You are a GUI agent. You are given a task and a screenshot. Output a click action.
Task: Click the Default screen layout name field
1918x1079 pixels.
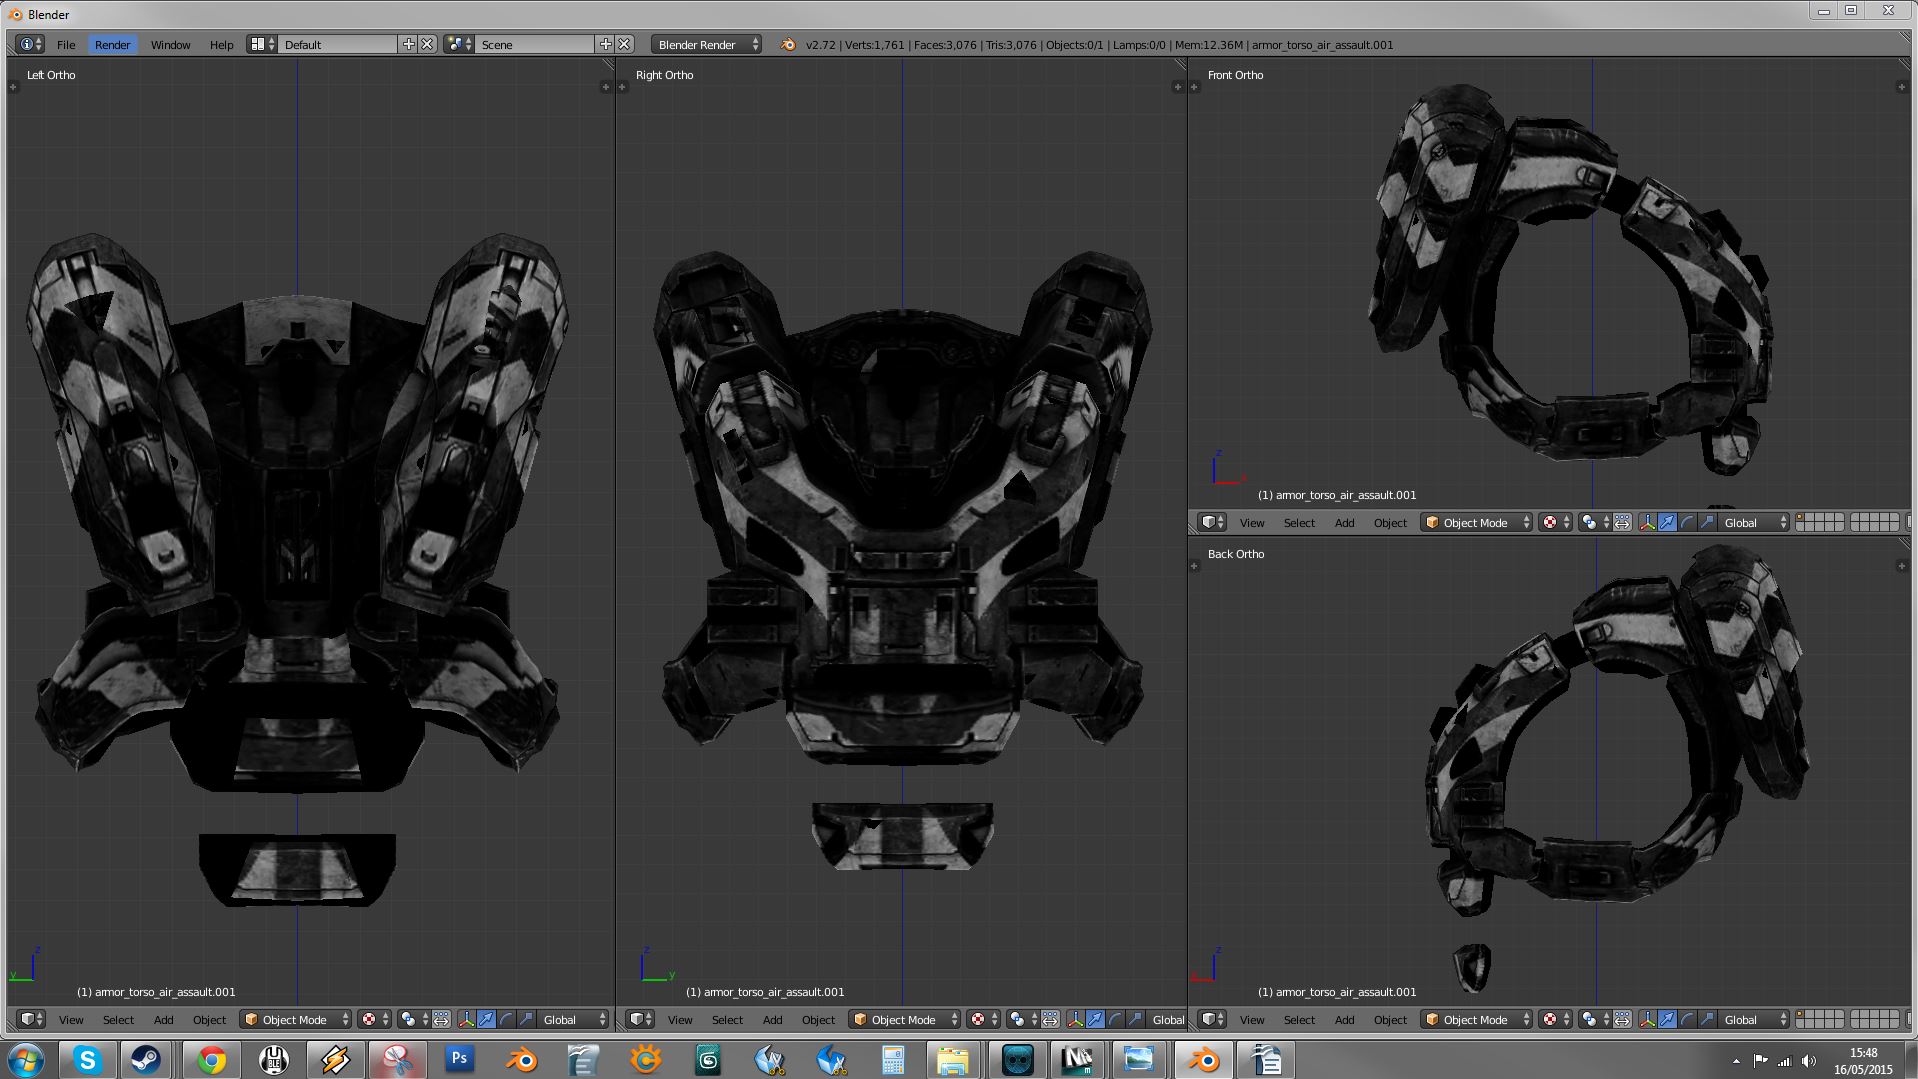338,44
